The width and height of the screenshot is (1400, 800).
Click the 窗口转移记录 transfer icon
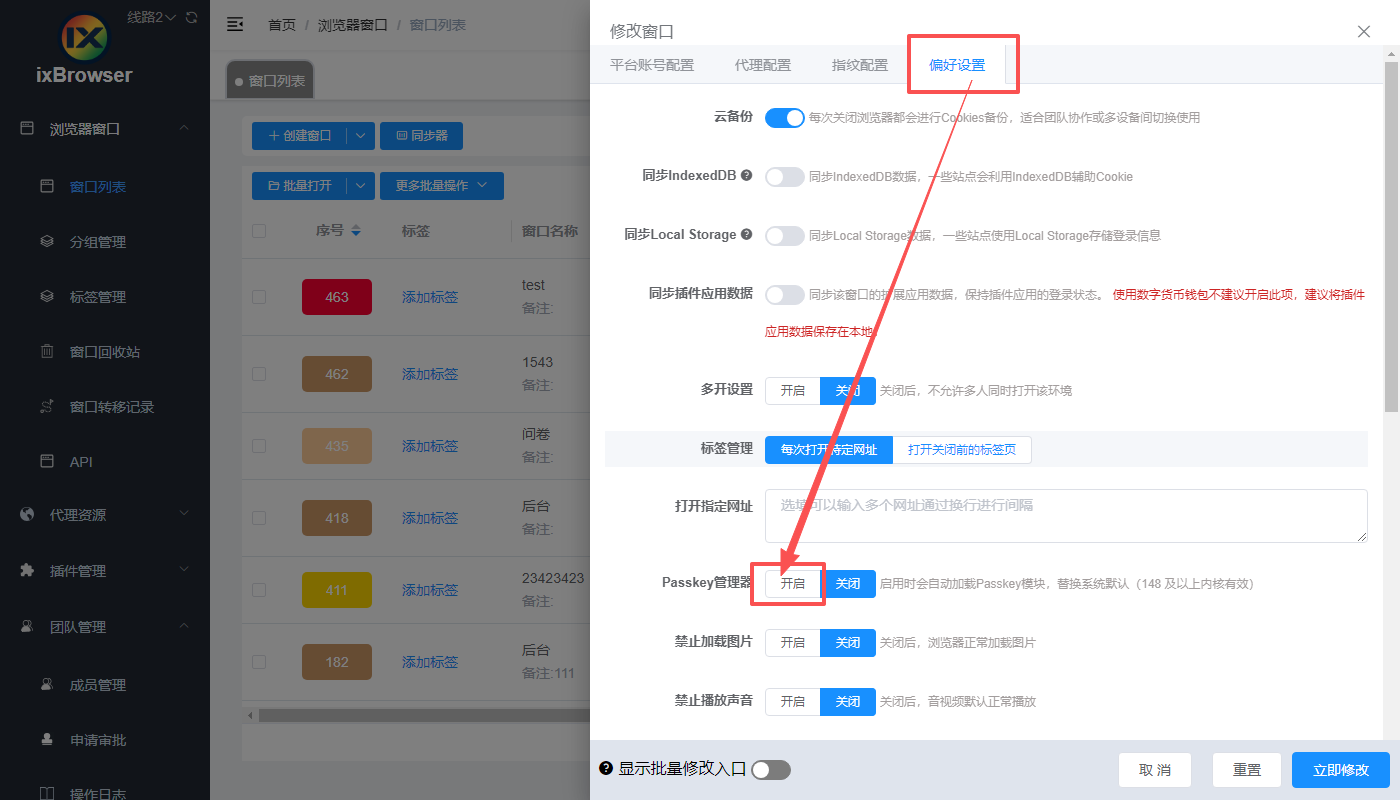point(46,406)
